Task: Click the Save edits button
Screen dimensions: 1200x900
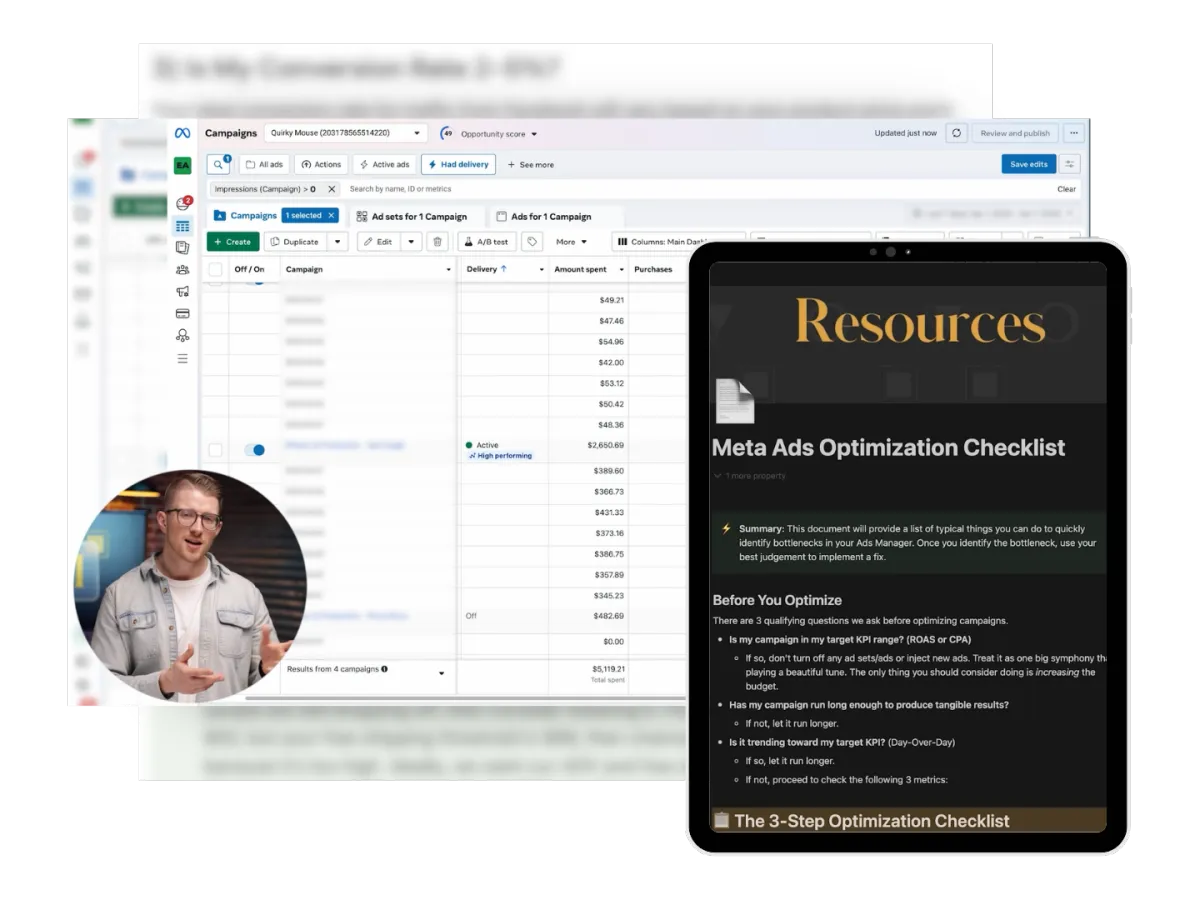Action: coord(1028,164)
